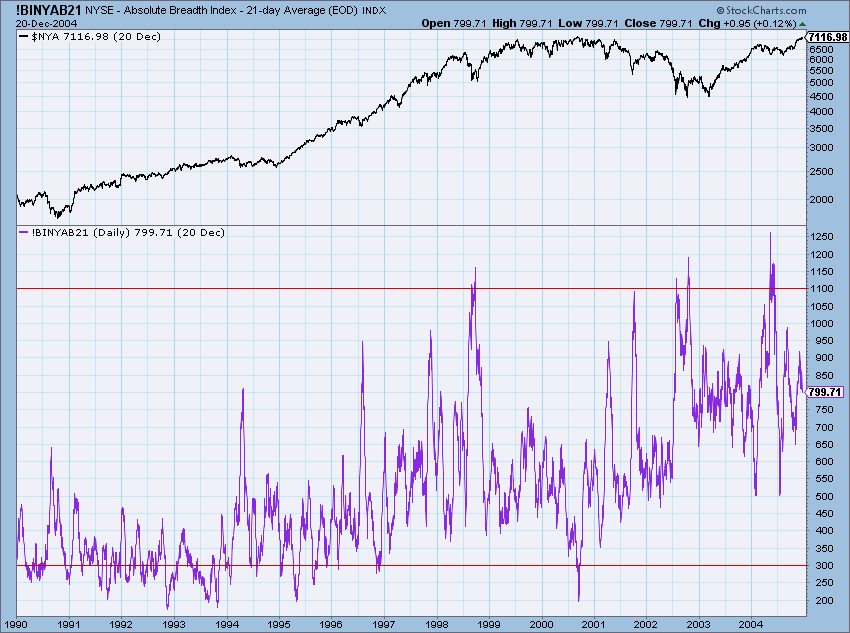The height and width of the screenshot is (633, 850).
Task: Click the 2003 label on time axis
Action: pyautogui.click(x=699, y=624)
